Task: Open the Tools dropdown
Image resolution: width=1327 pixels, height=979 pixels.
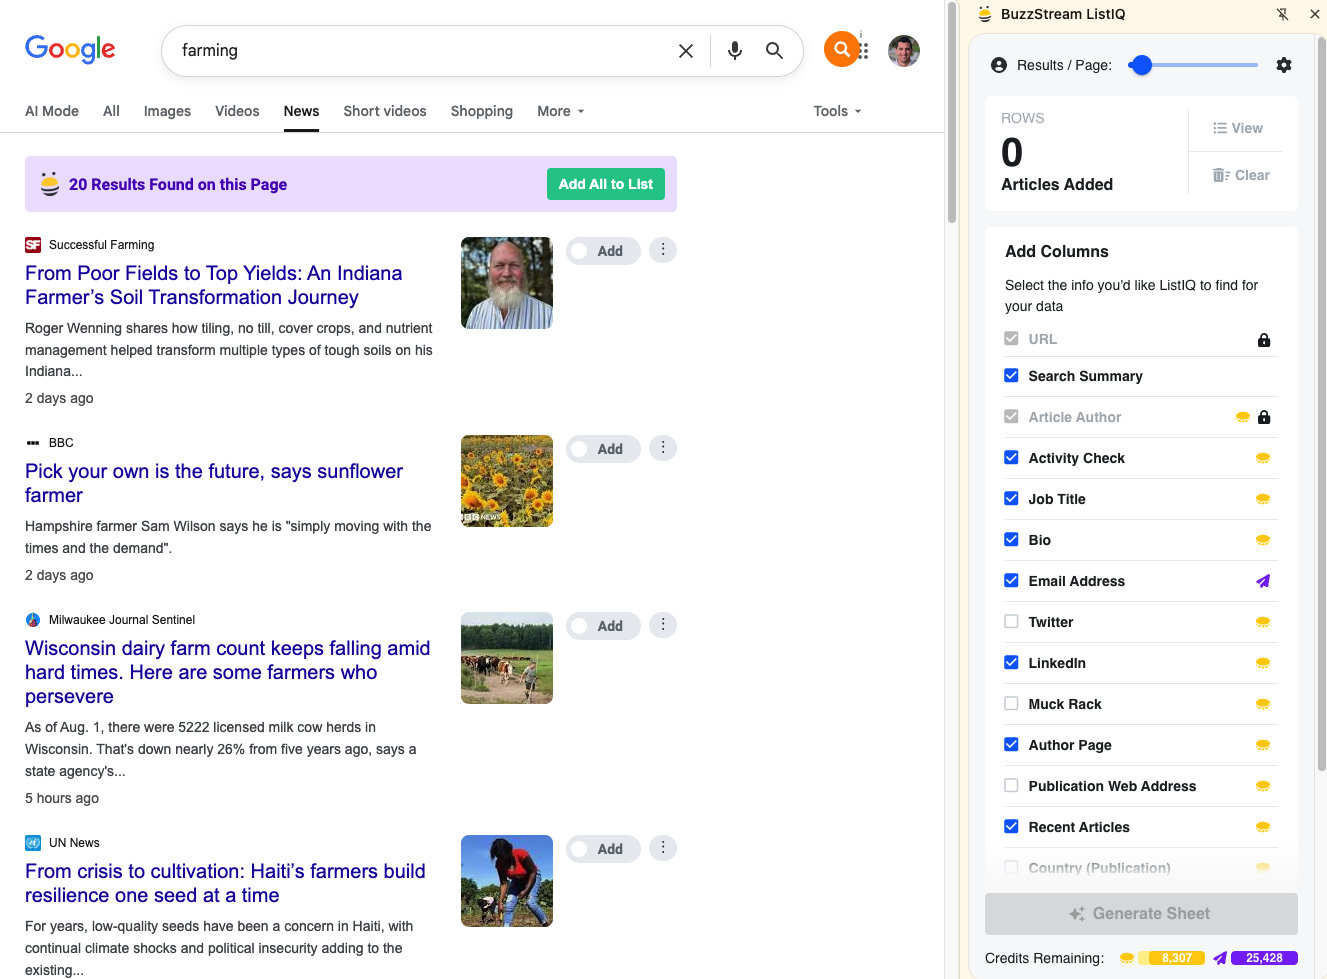Action: (x=836, y=111)
